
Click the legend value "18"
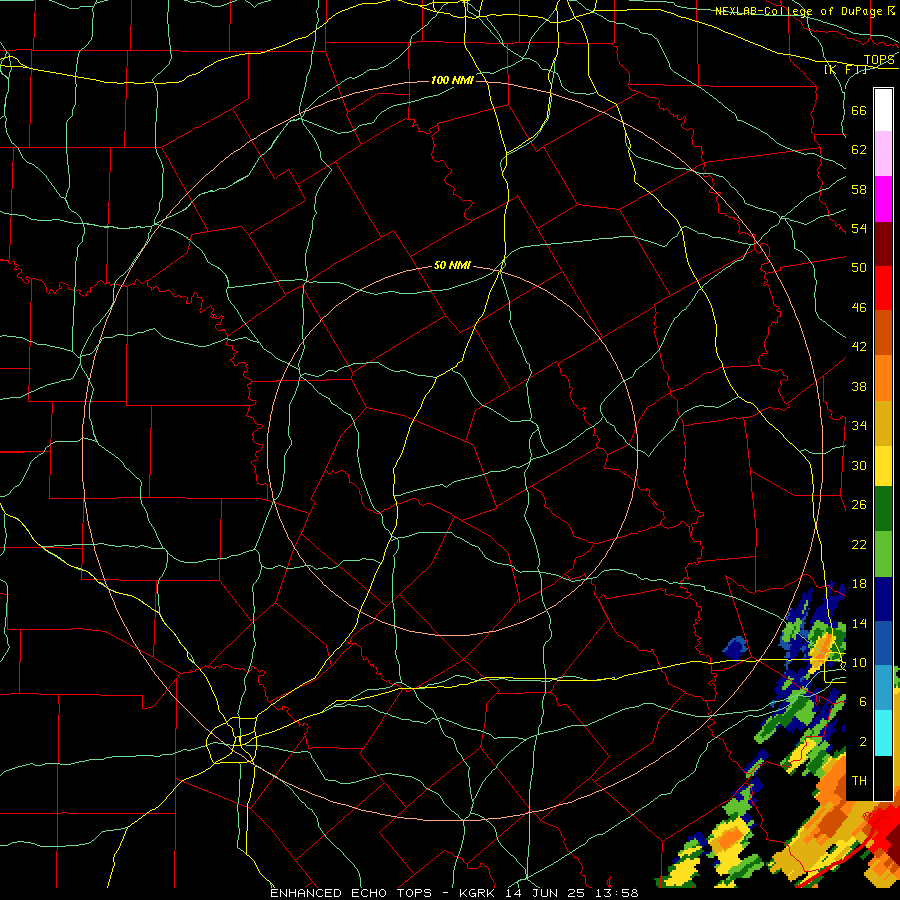(859, 584)
